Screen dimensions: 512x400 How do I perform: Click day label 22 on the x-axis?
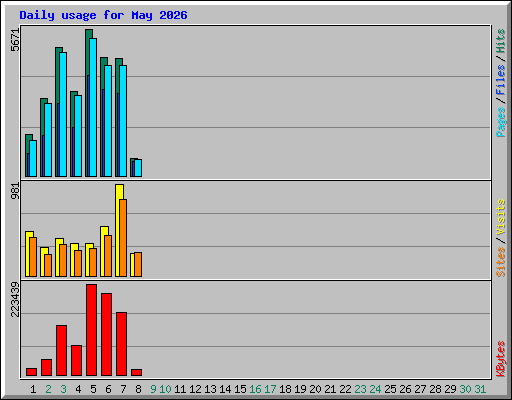click(345, 389)
